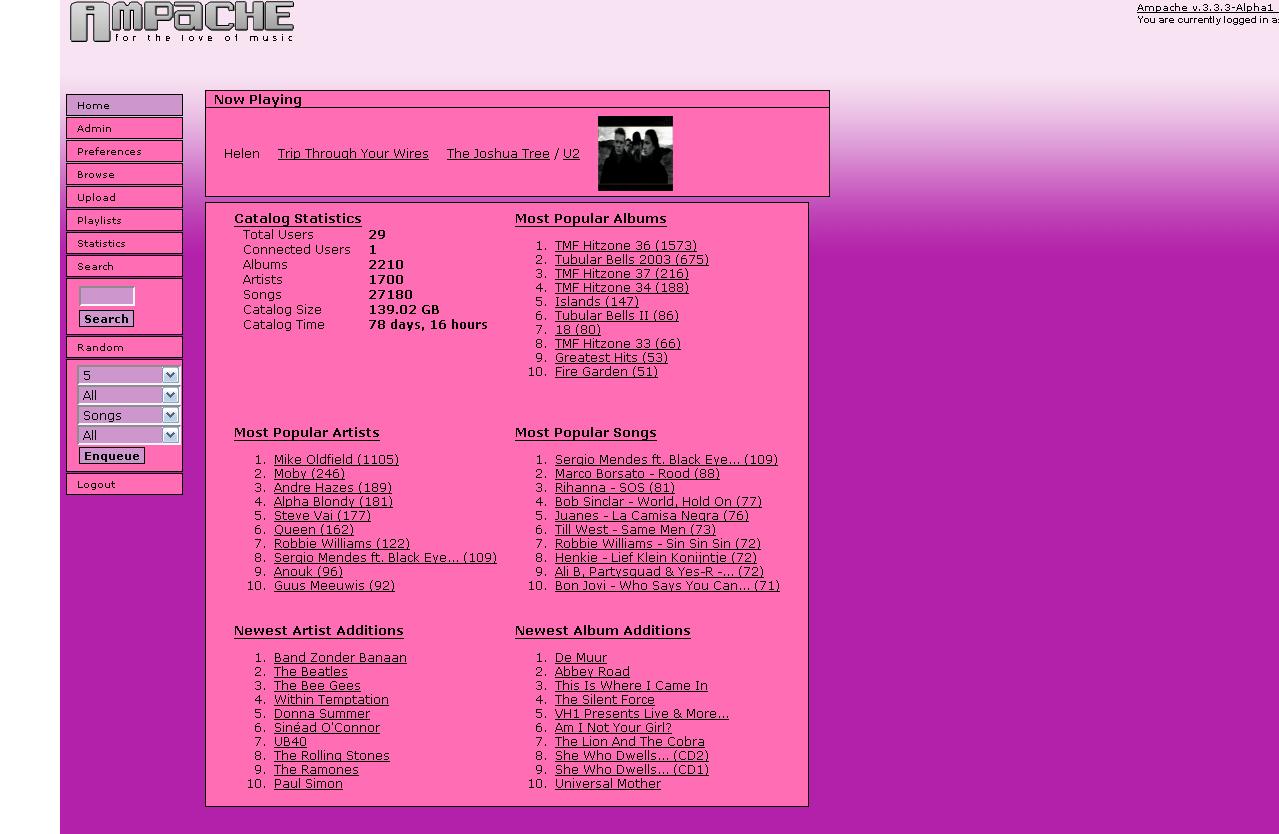Open the random count dropdown showing 5
The image size is (1279, 834).
coord(129,375)
